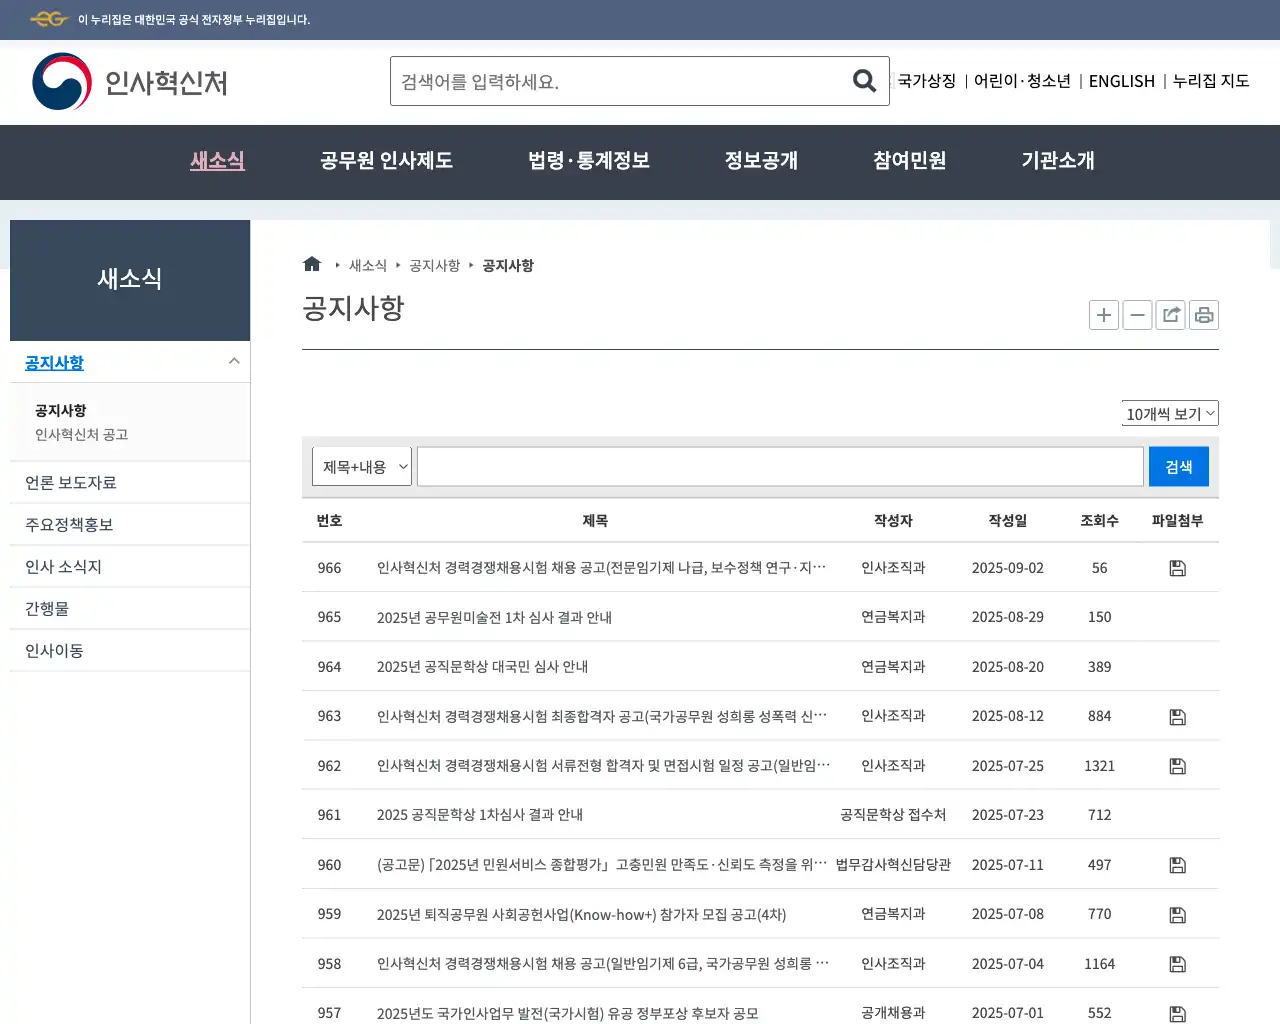Focus the 검색어를 입력하세요 search field

620,81
